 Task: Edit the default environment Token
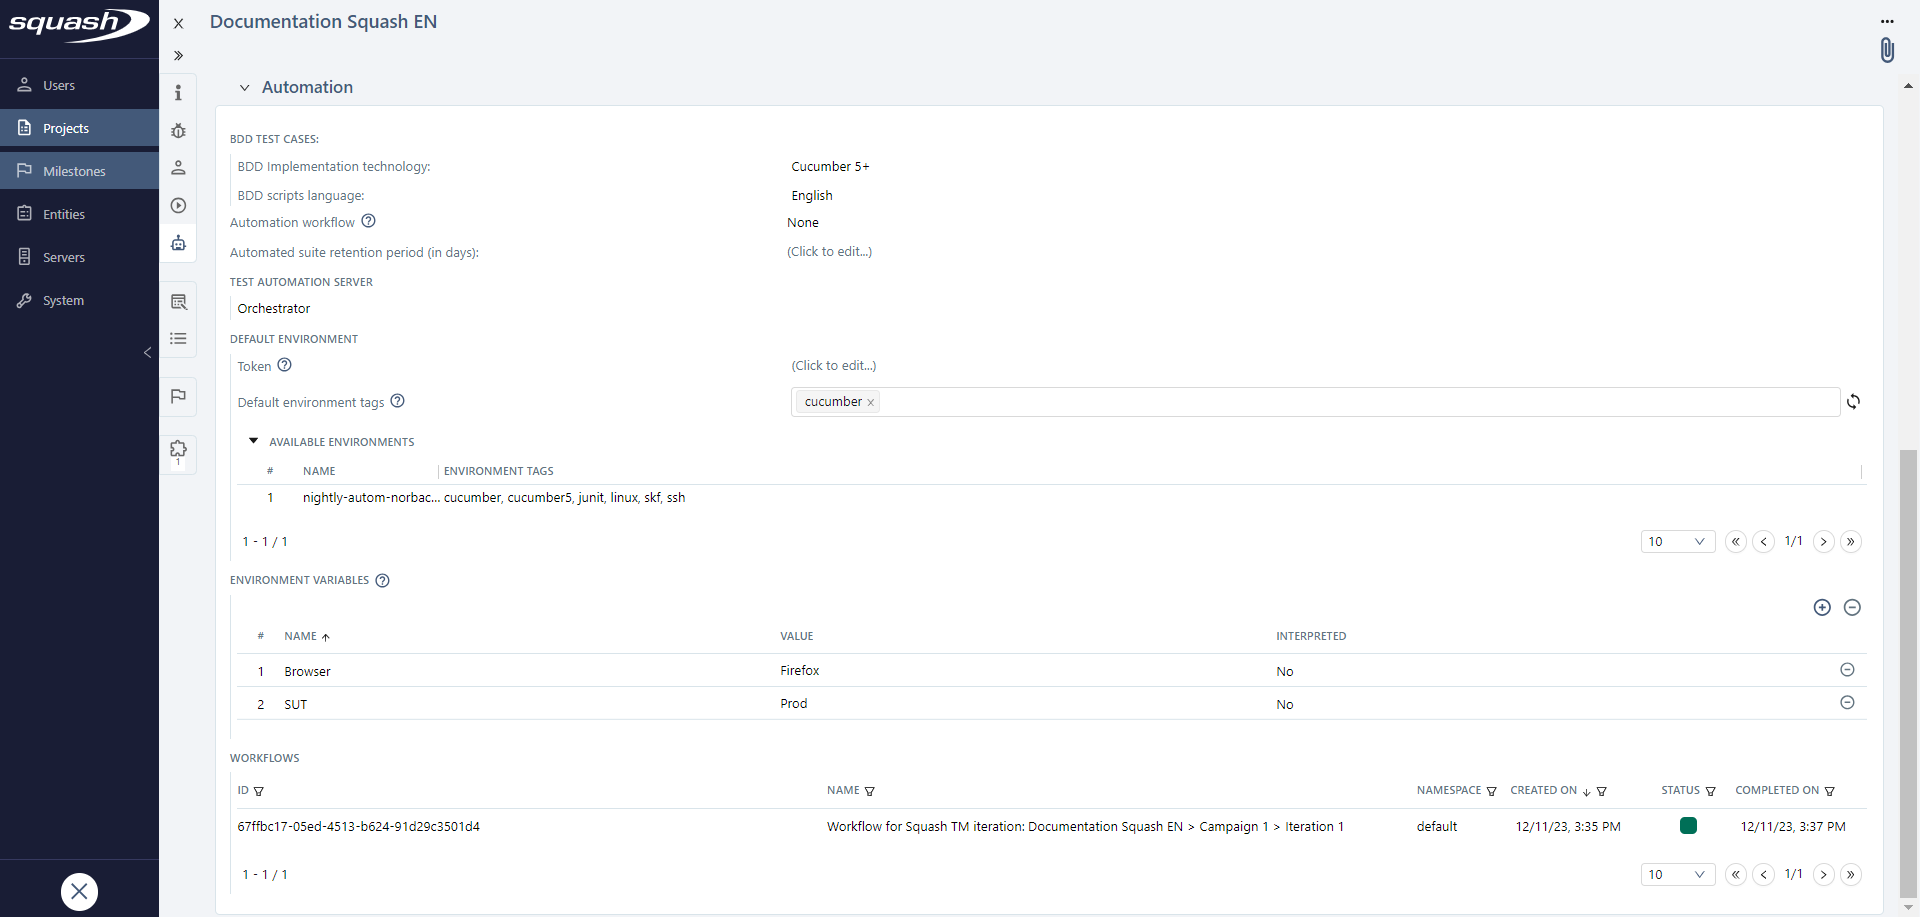pos(834,365)
